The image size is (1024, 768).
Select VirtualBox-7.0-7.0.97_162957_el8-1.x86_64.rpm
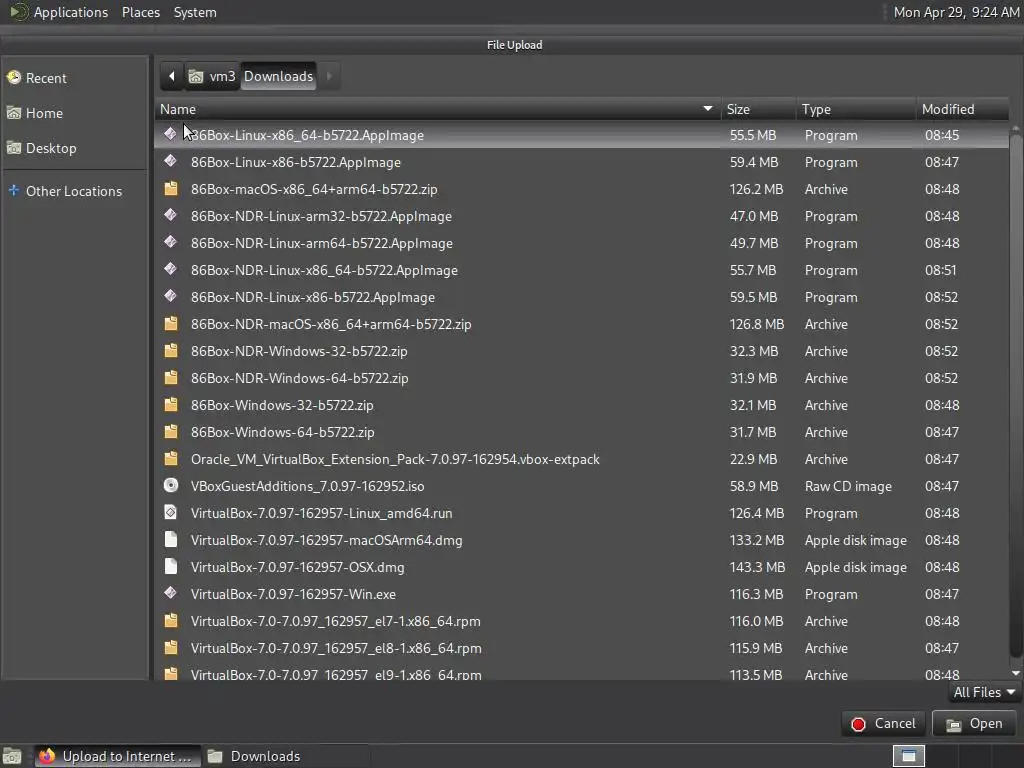coord(581,648)
